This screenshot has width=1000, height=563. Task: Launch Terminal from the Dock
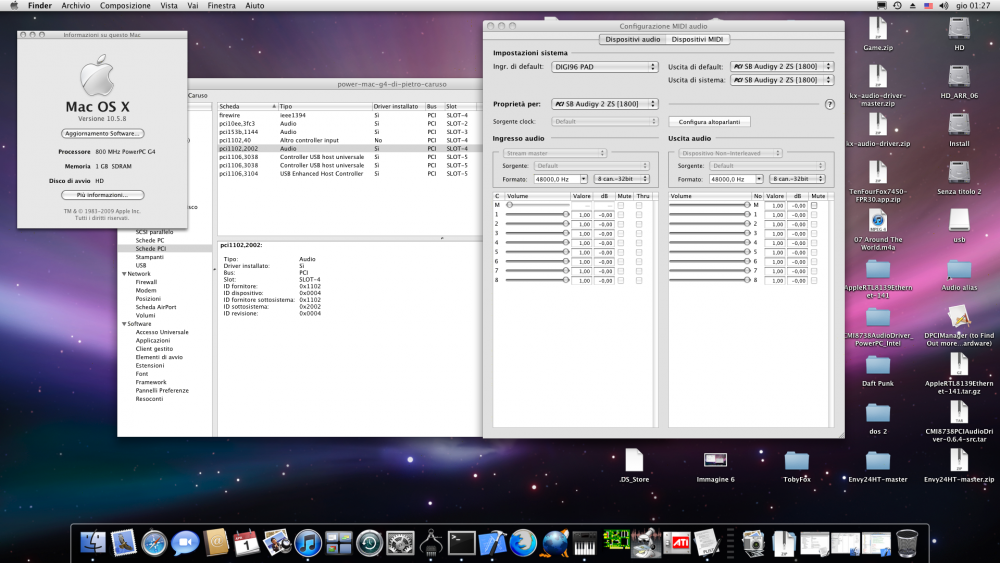tap(461, 543)
